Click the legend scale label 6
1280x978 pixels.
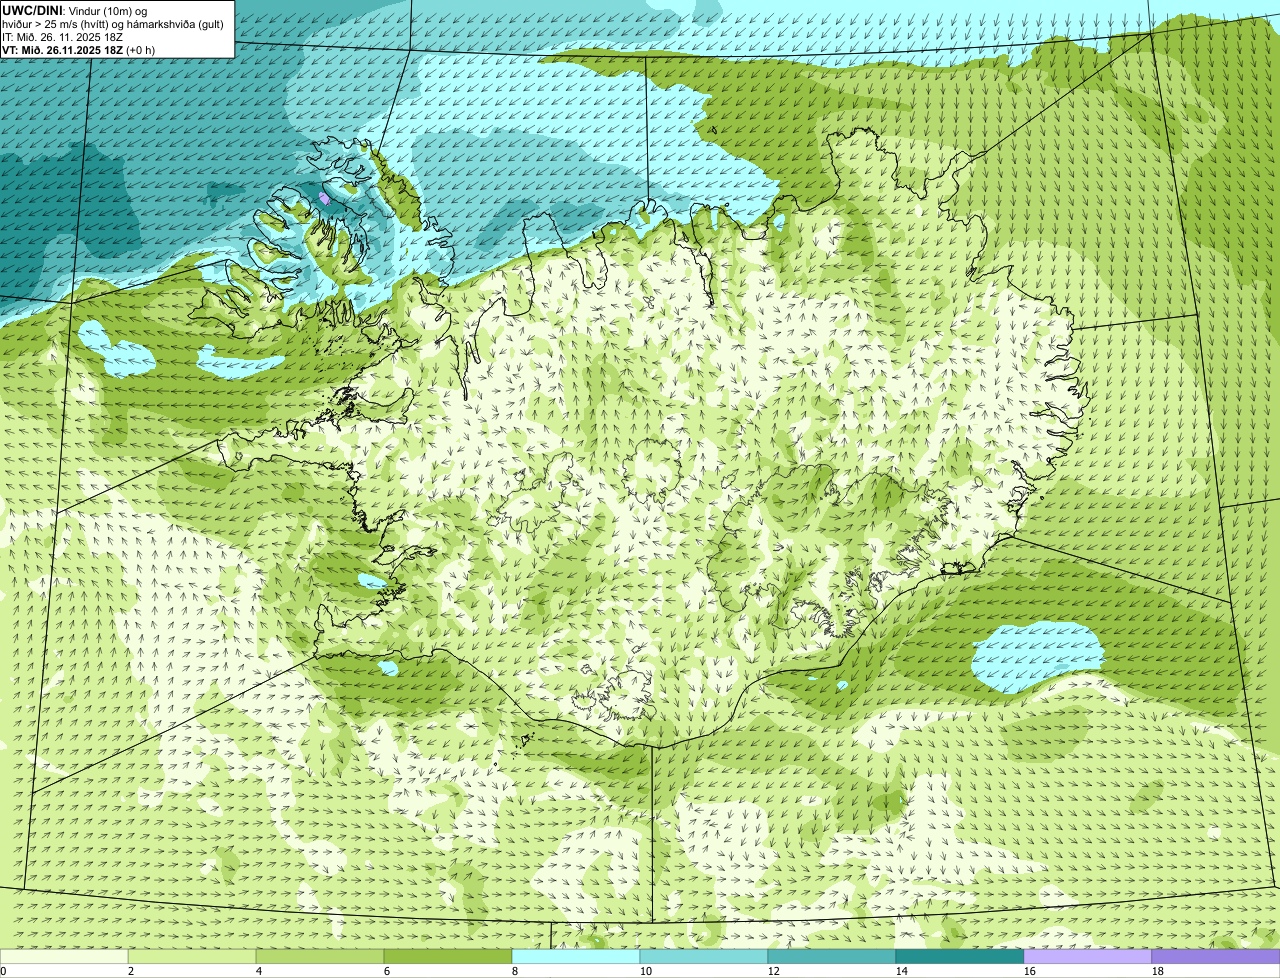click(x=387, y=971)
